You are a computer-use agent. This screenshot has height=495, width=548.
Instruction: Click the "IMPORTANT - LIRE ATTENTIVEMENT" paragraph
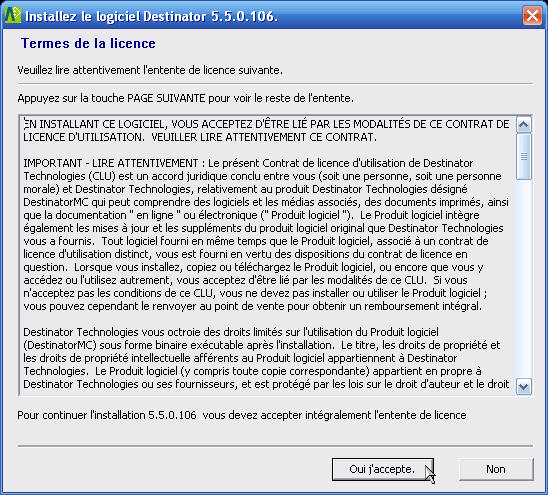[x=266, y=235]
